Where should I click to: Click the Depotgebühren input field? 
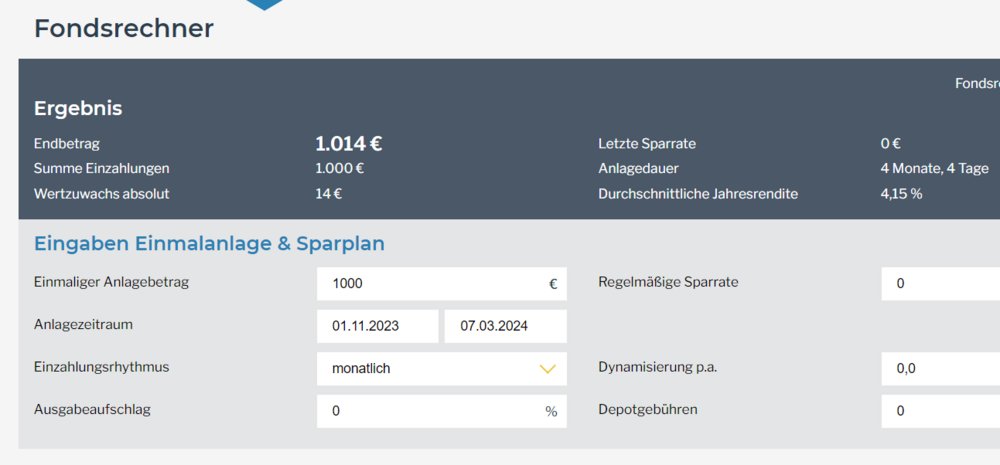click(x=940, y=411)
